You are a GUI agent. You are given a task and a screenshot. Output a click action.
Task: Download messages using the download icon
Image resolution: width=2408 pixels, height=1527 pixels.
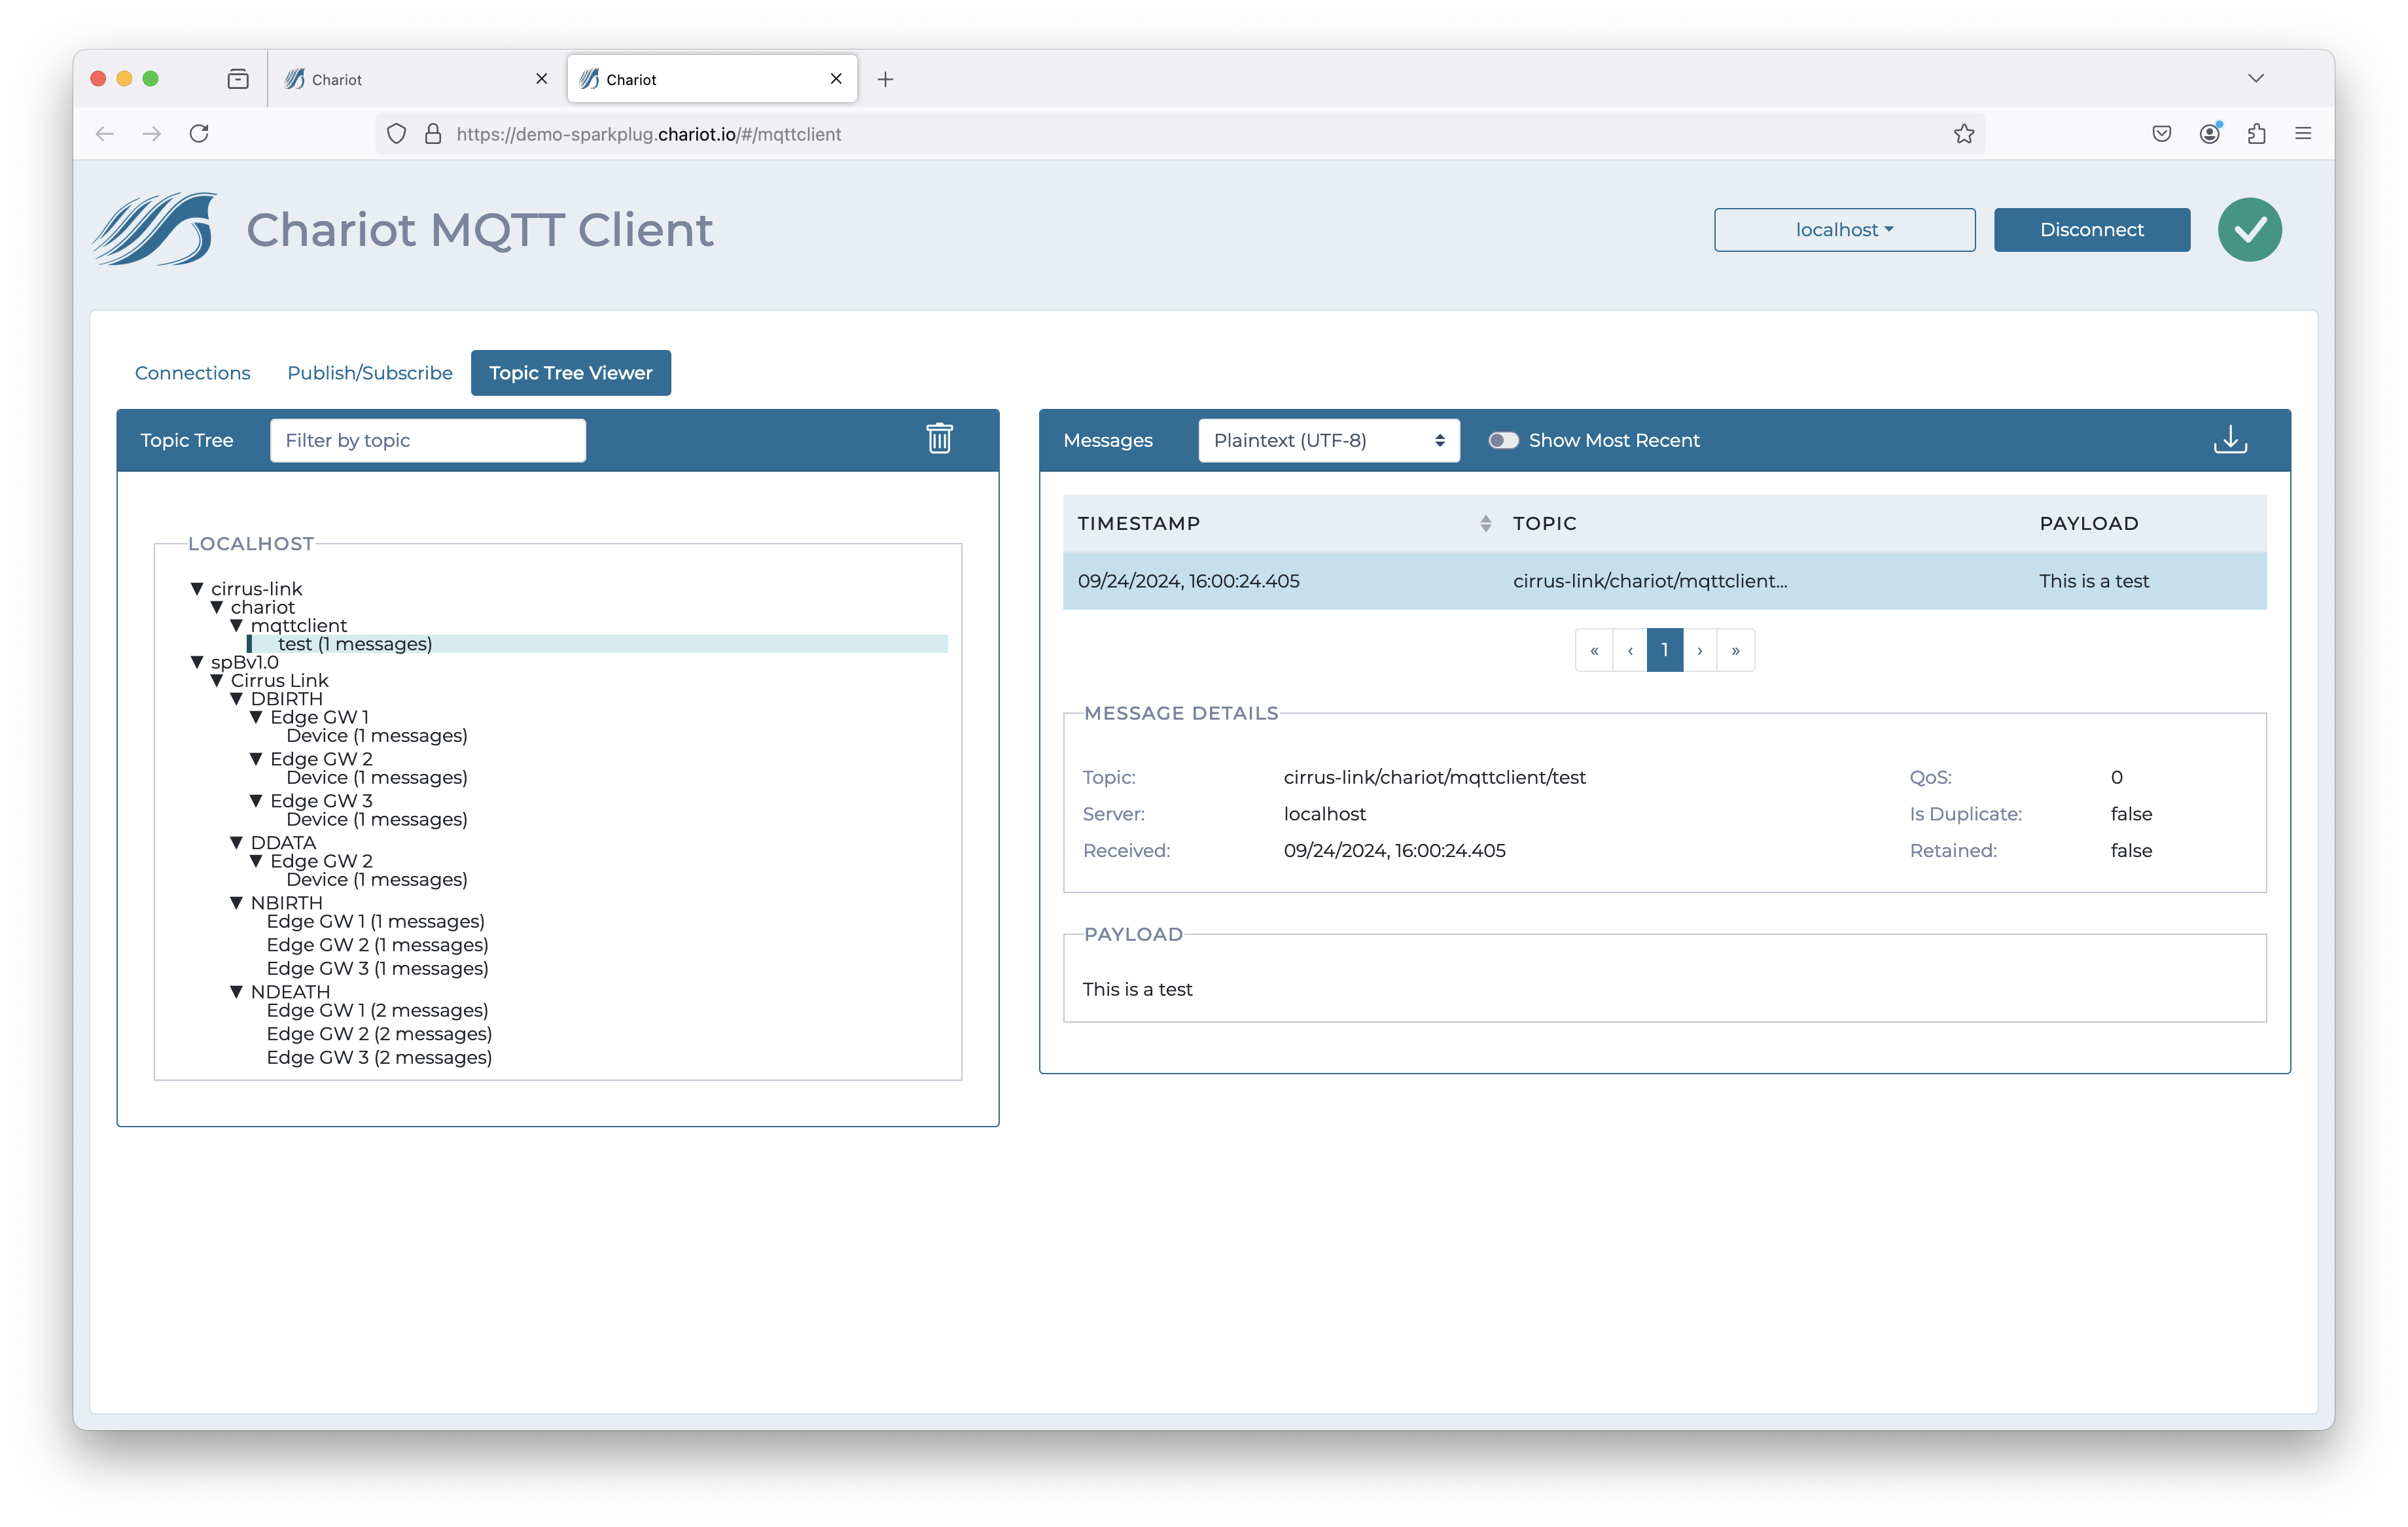click(x=2229, y=439)
